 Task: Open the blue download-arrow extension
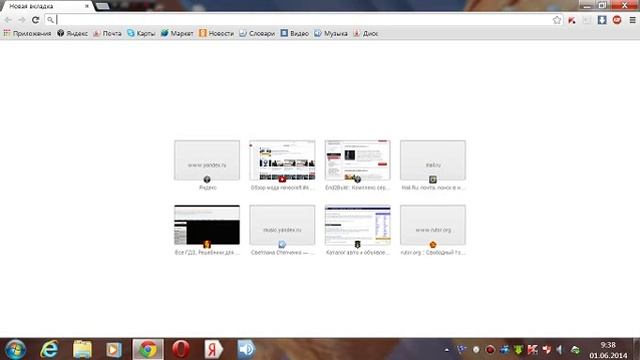click(602, 20)
